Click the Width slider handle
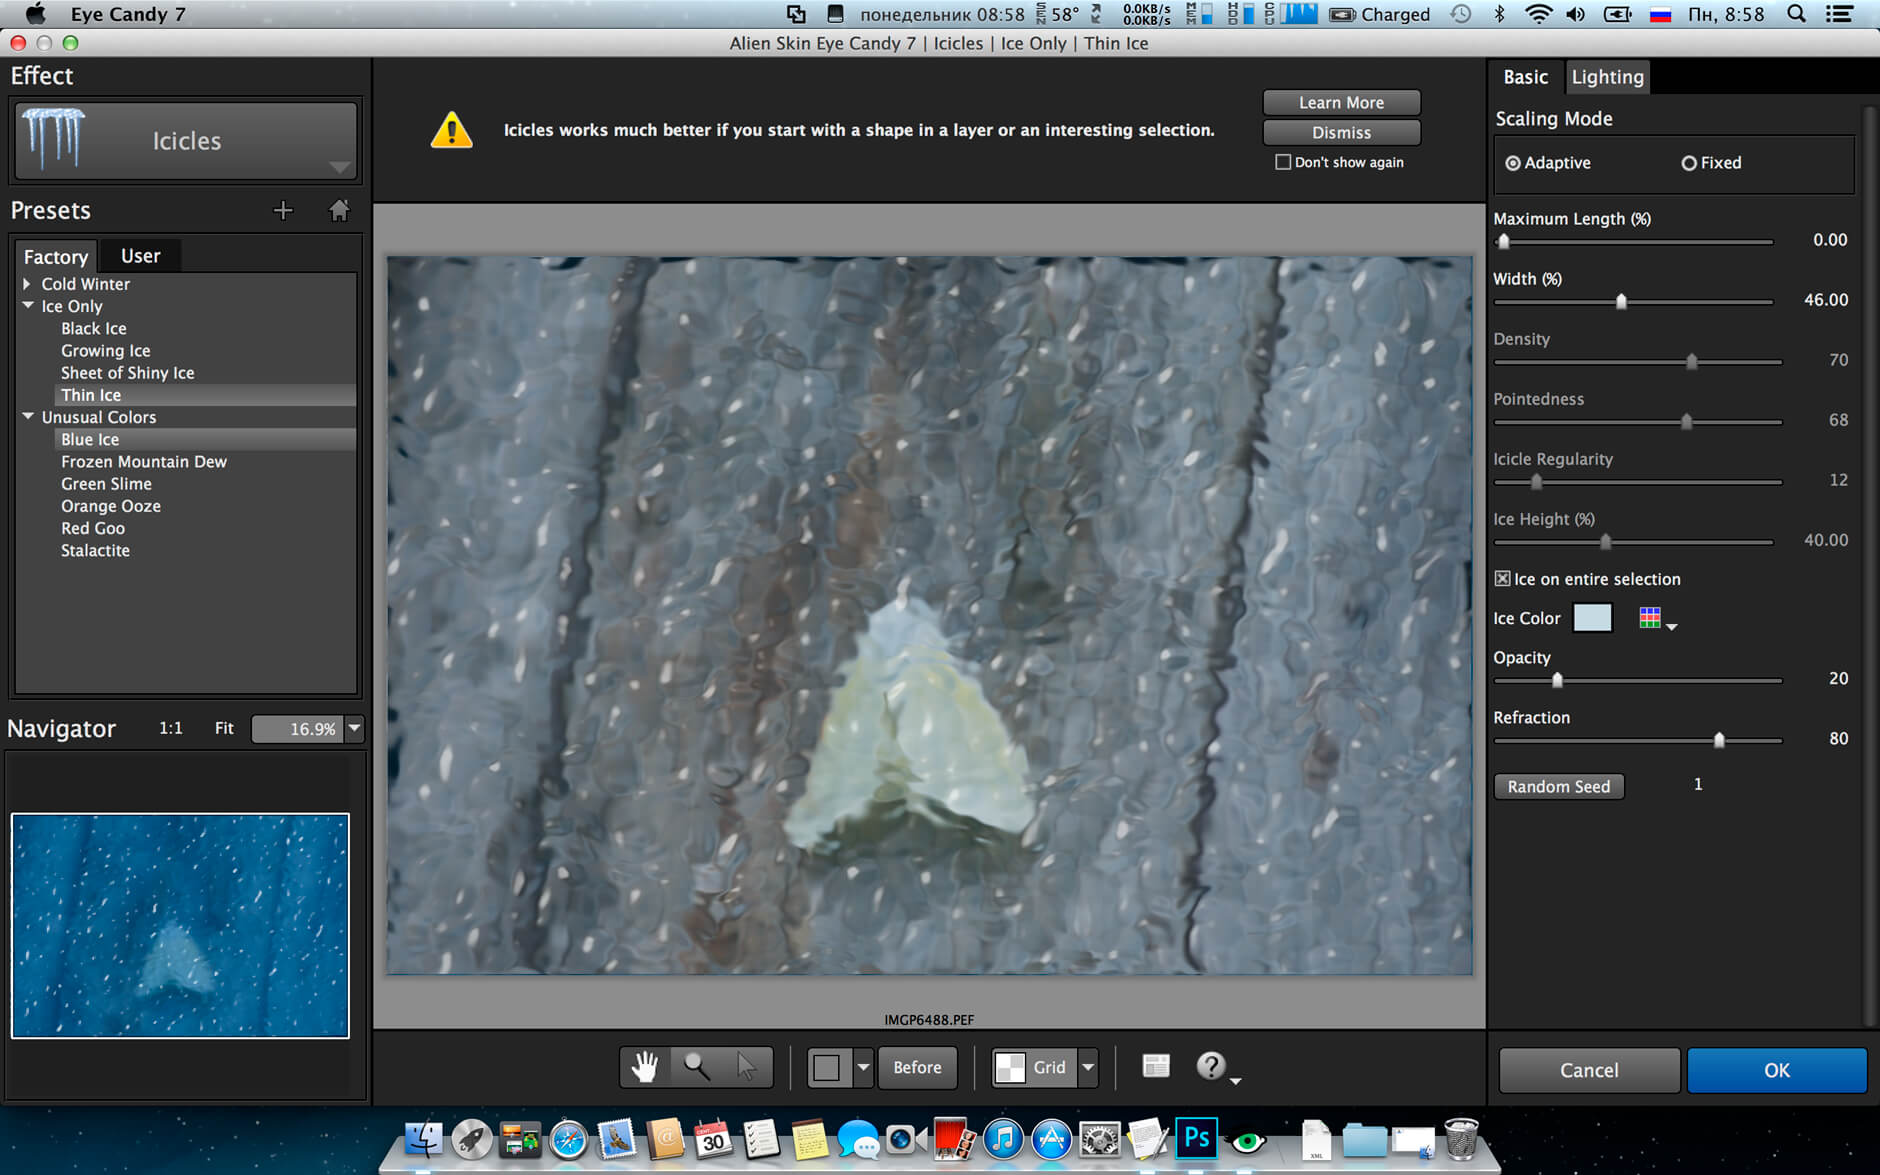 pyautogui.click(x=1621, y=301)
